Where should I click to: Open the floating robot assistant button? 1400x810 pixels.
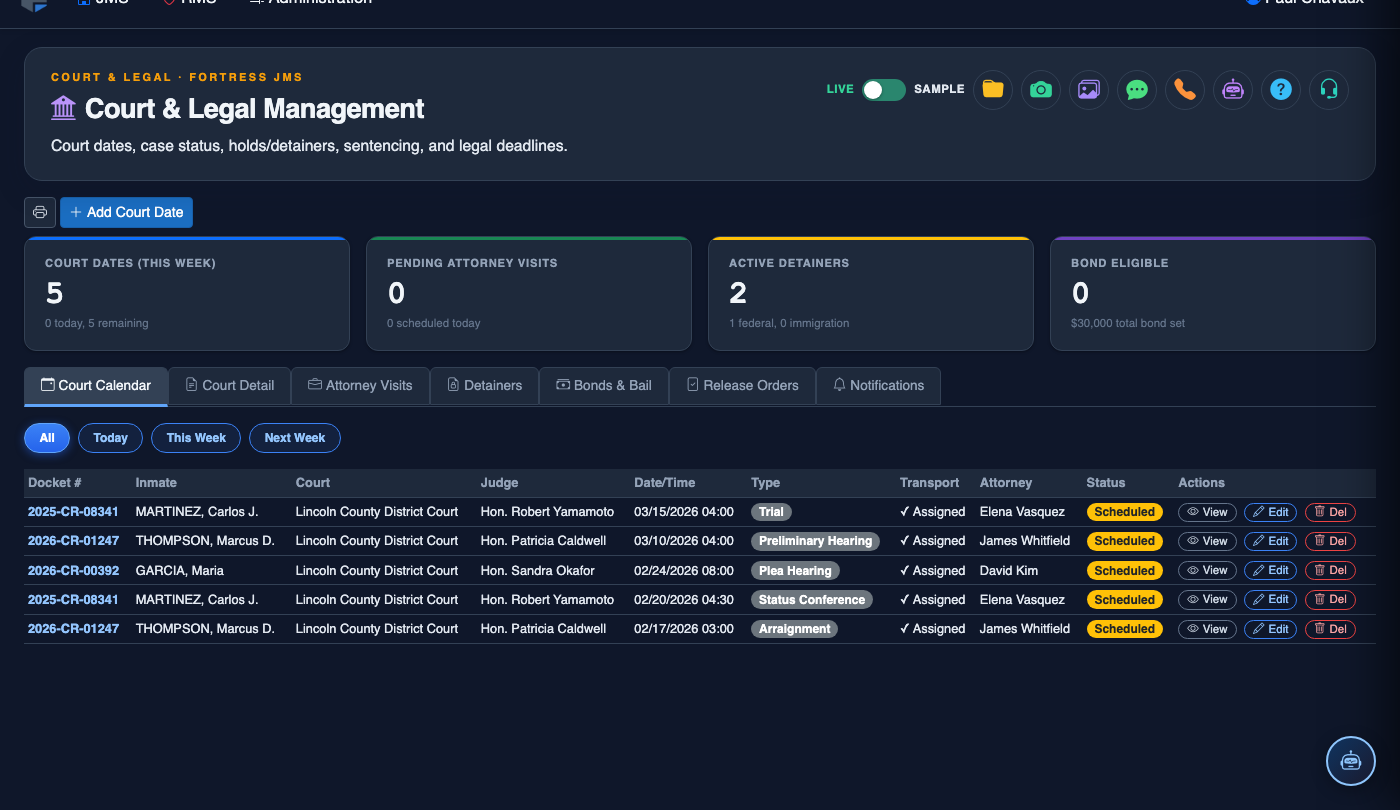(x=1351, y=761)
